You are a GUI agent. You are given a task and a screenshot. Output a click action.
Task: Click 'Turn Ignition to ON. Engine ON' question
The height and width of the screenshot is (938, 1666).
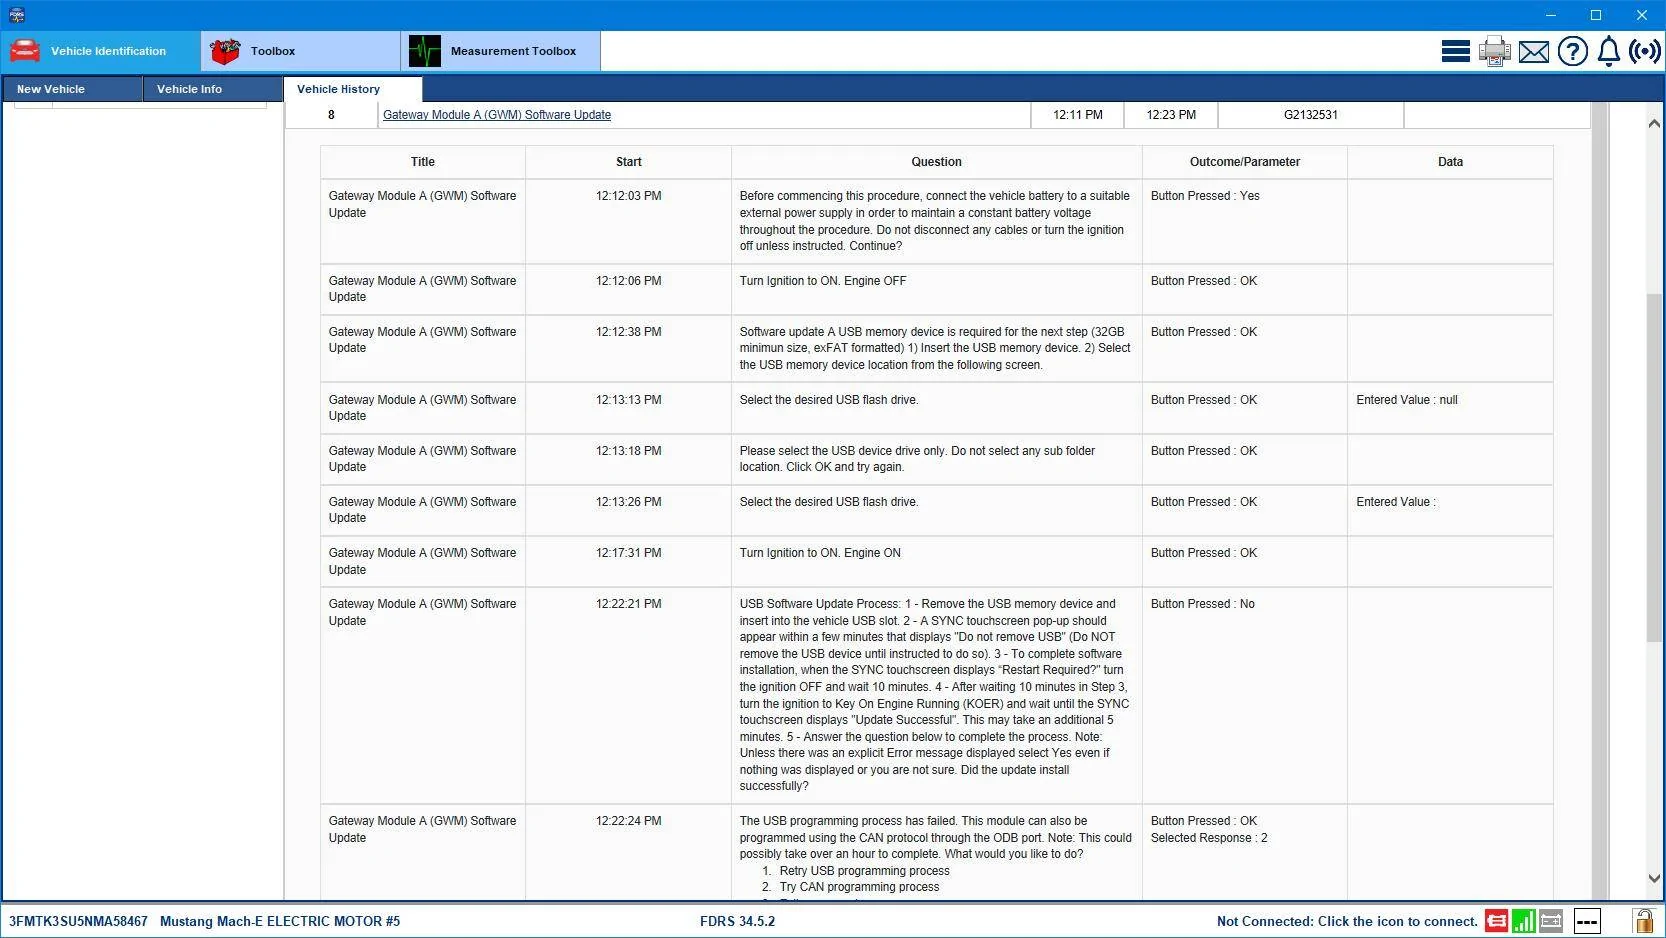(820, 553)
